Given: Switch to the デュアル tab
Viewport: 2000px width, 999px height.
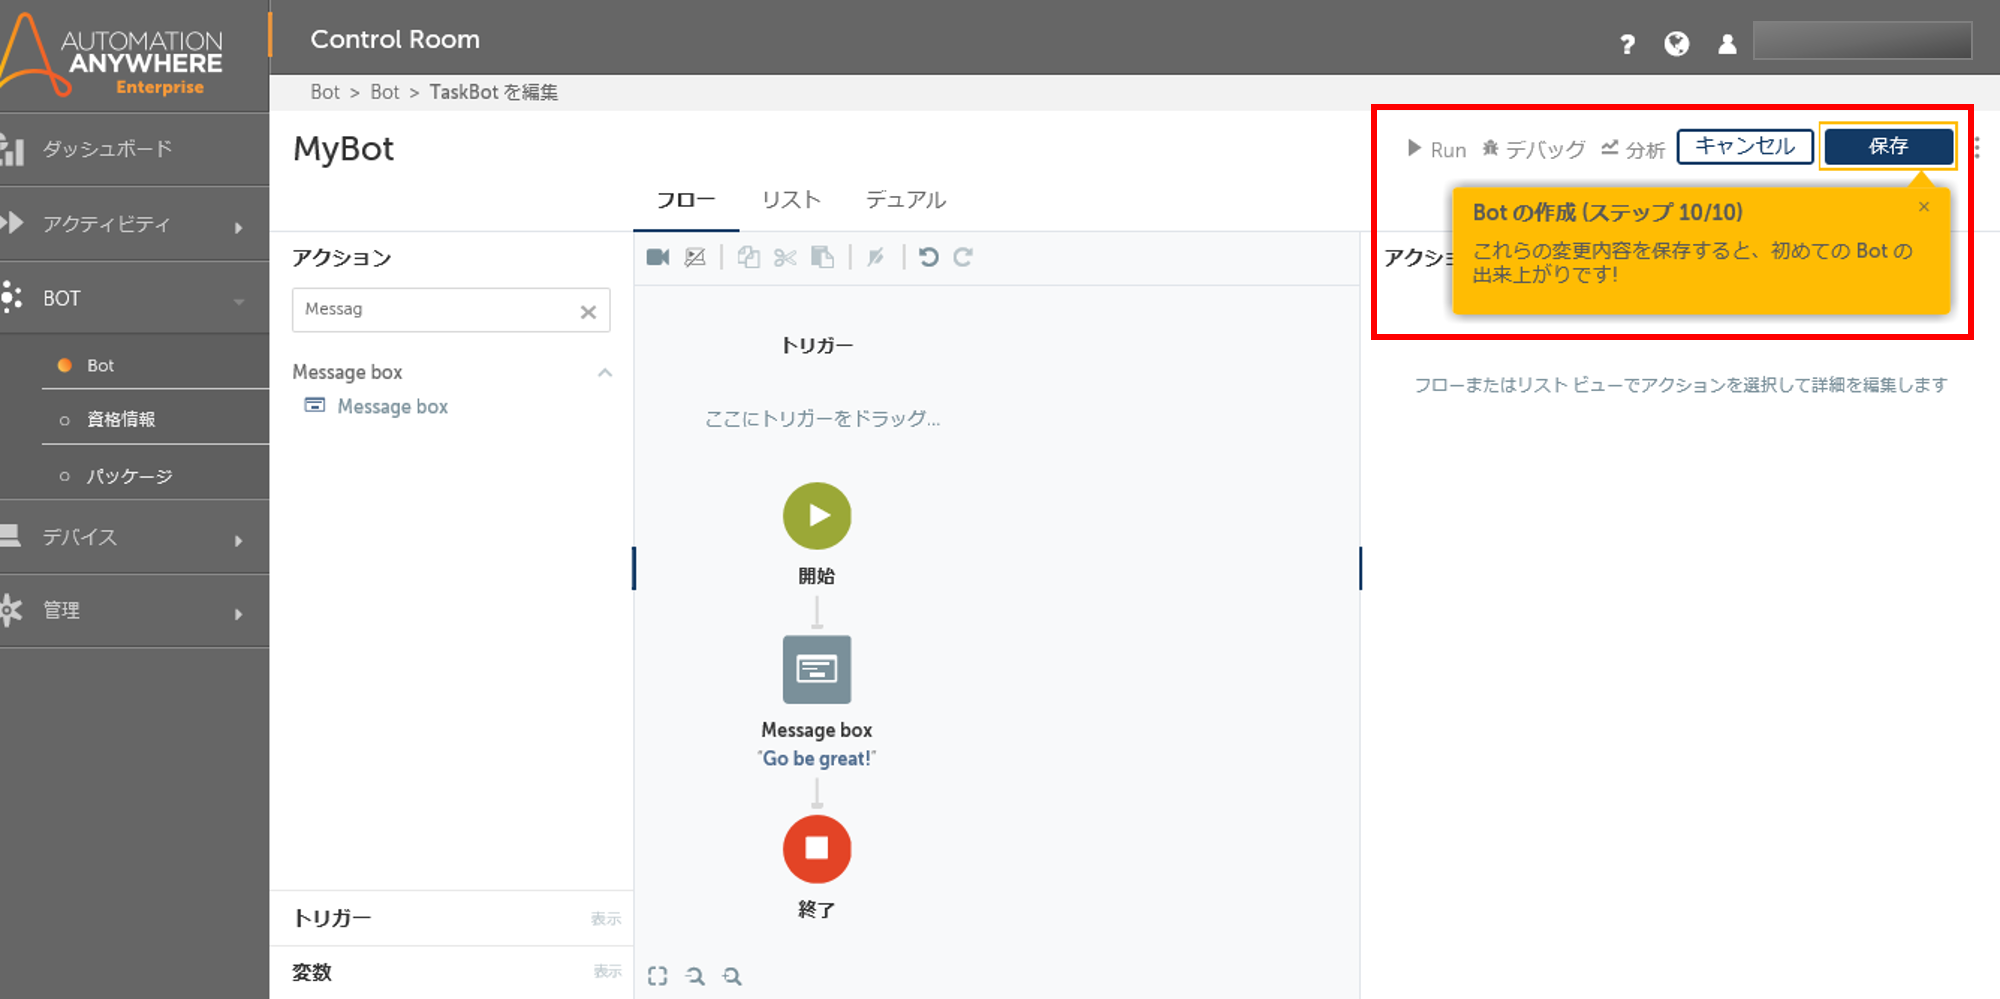Looking at the screenshot, I should click(906, 200).
